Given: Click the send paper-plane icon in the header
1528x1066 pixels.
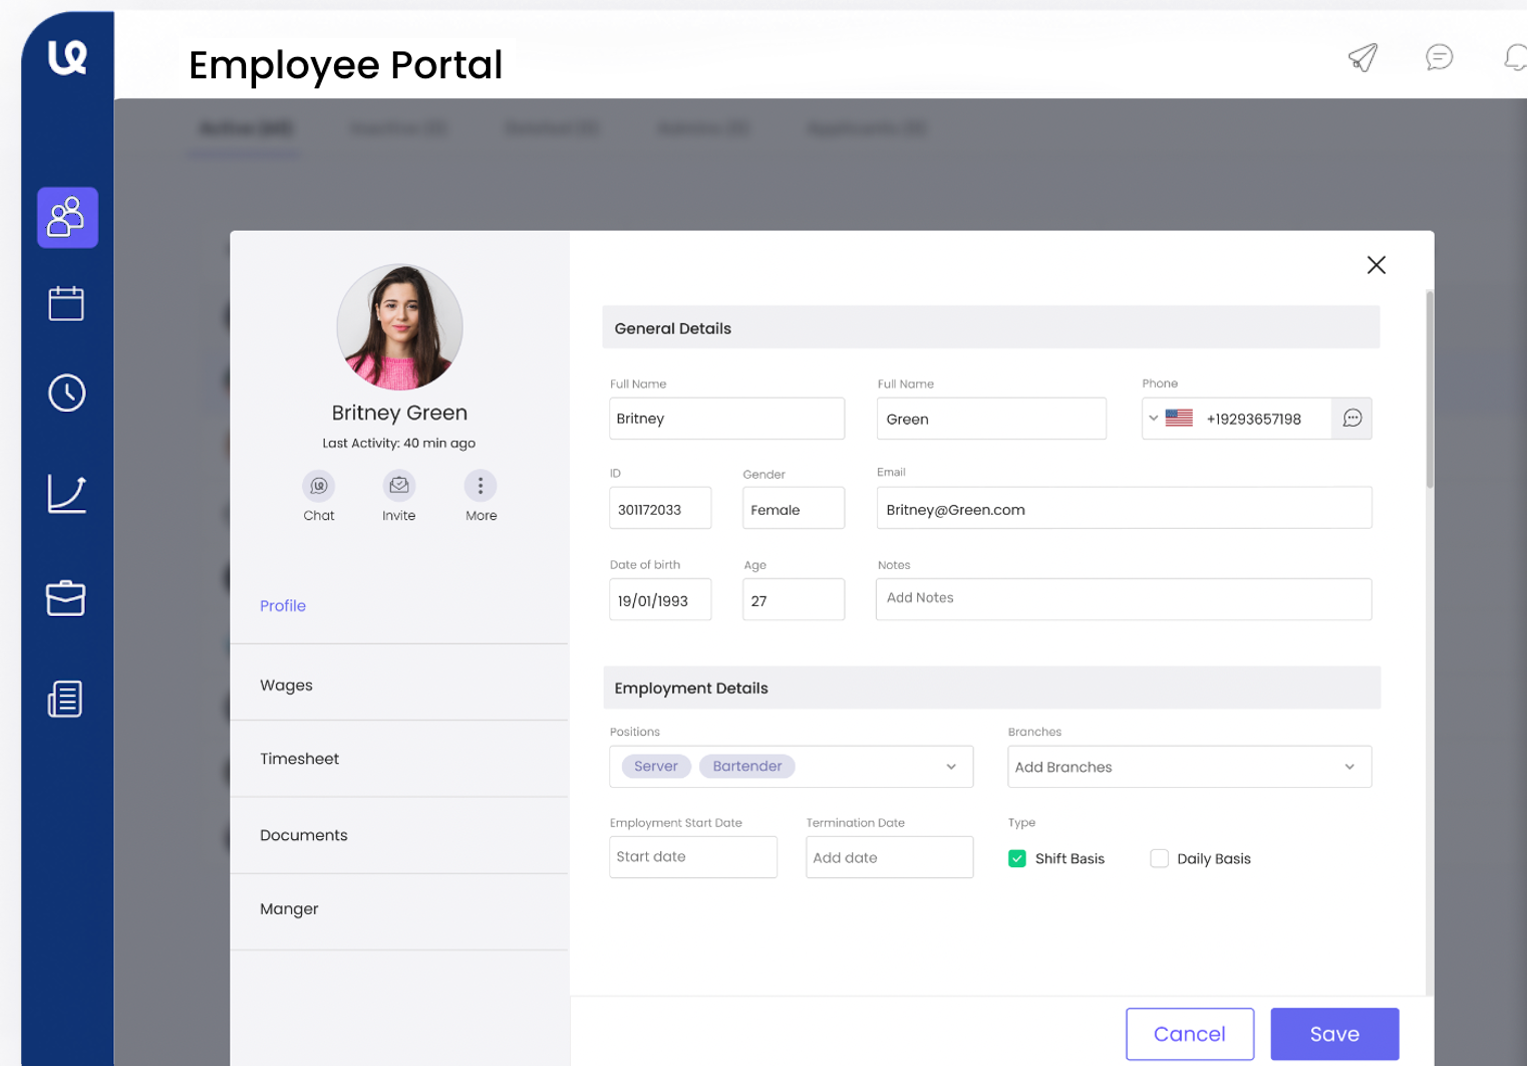Looking at the screenshot, I should 1362,58.
